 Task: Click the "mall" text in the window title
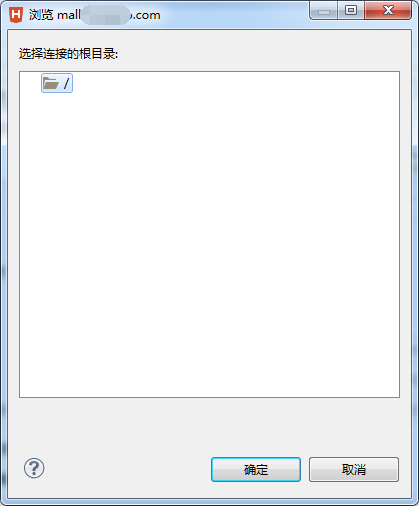coord(69,15)
